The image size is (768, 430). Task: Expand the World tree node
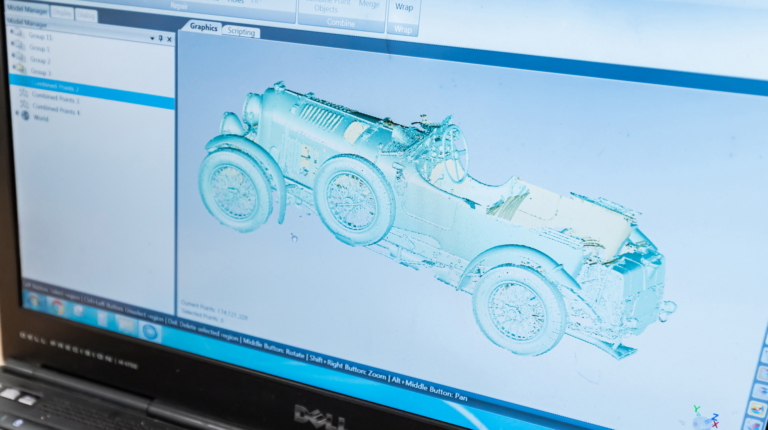14,115
